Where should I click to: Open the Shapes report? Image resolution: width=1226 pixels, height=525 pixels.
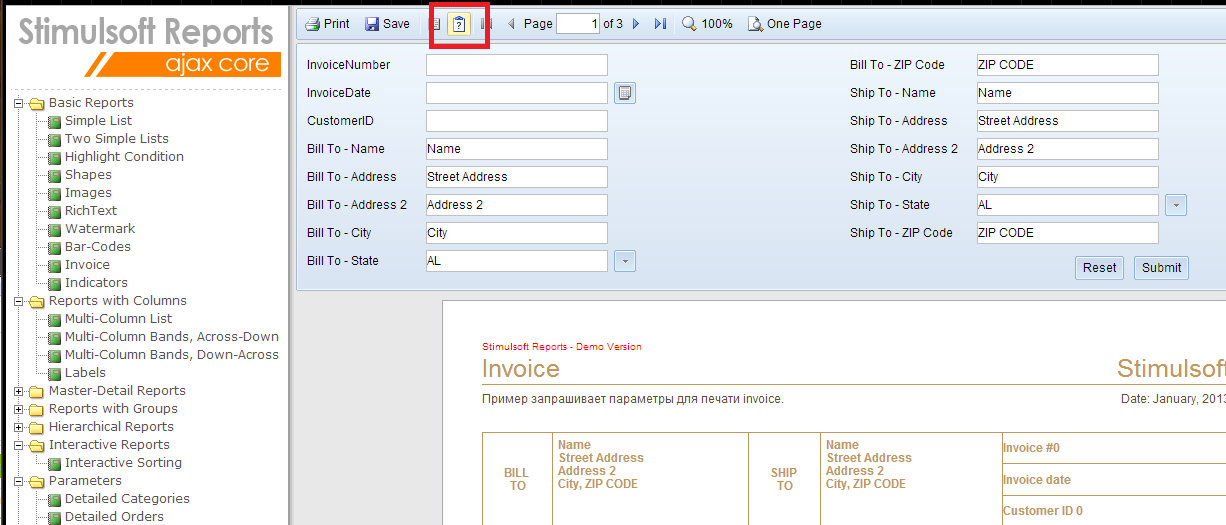(x=88, y=175)
